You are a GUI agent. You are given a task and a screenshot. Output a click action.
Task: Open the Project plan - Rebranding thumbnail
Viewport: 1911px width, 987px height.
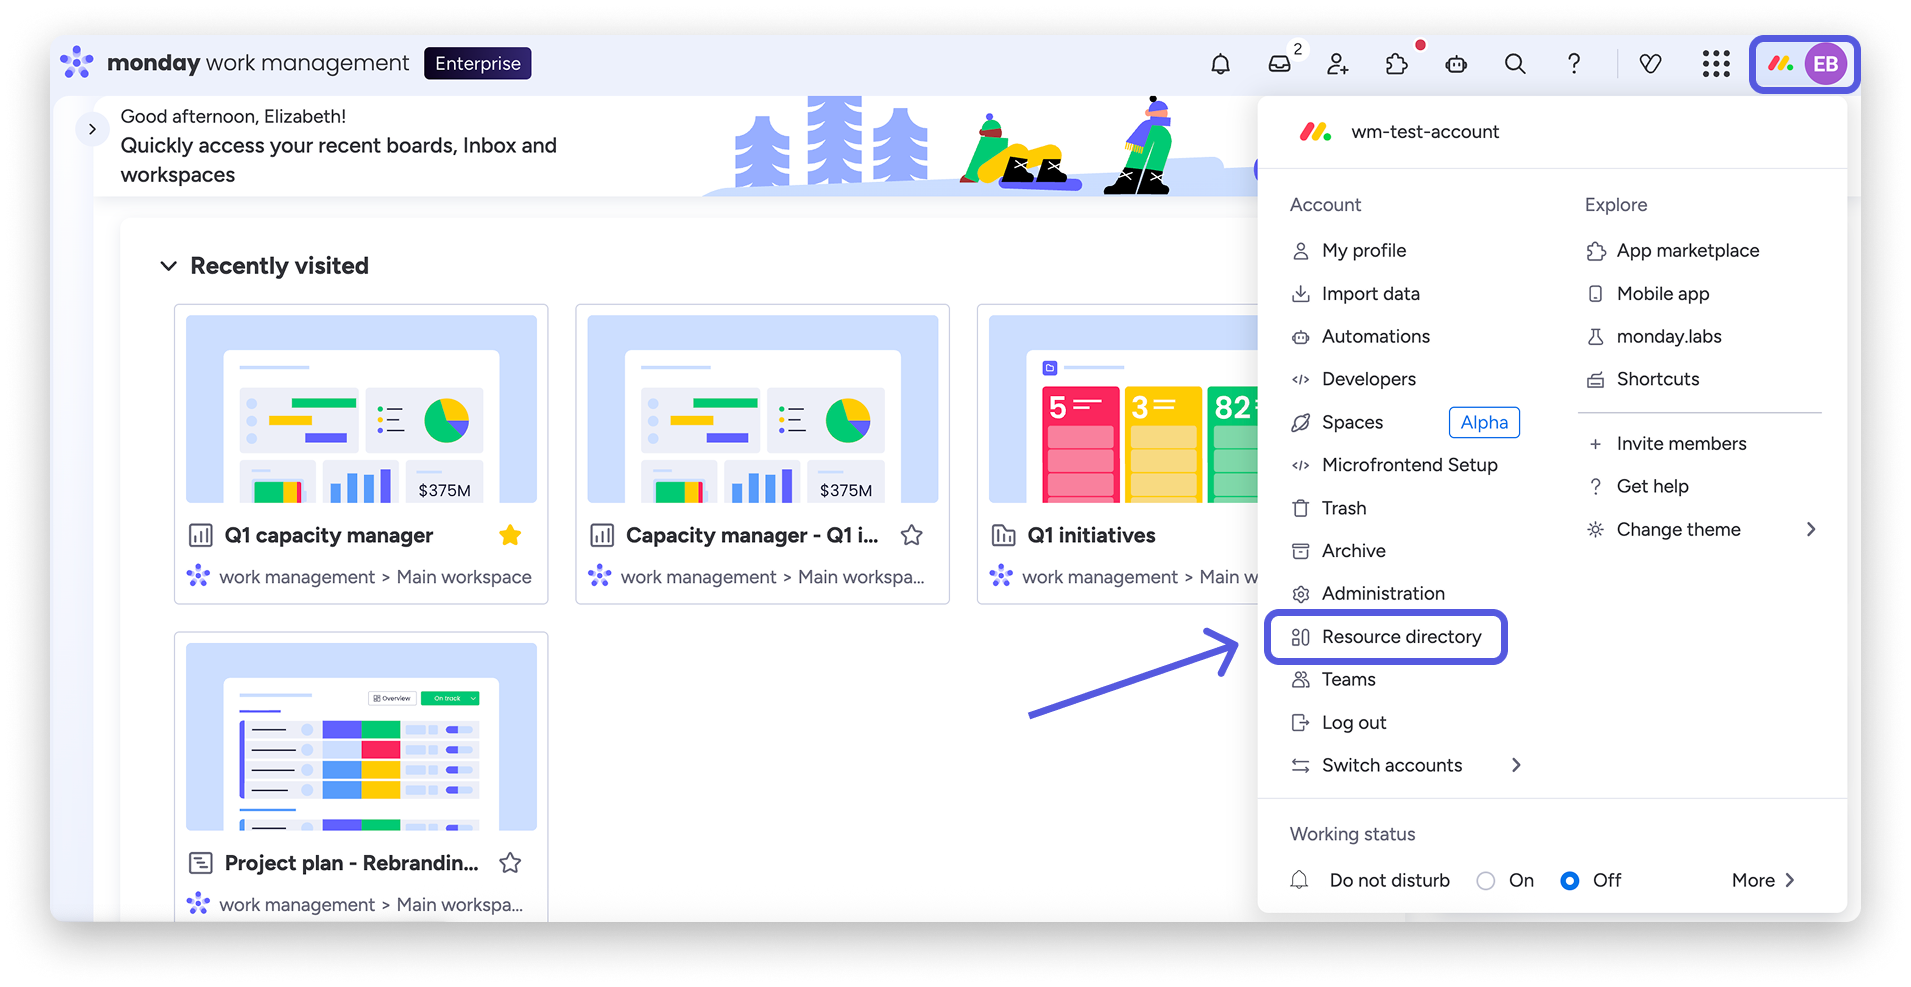pyautogui.click(x=361, y=737)
